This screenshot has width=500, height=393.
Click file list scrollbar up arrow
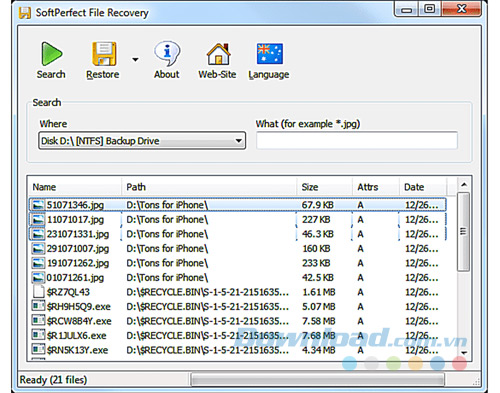point(464,184)
